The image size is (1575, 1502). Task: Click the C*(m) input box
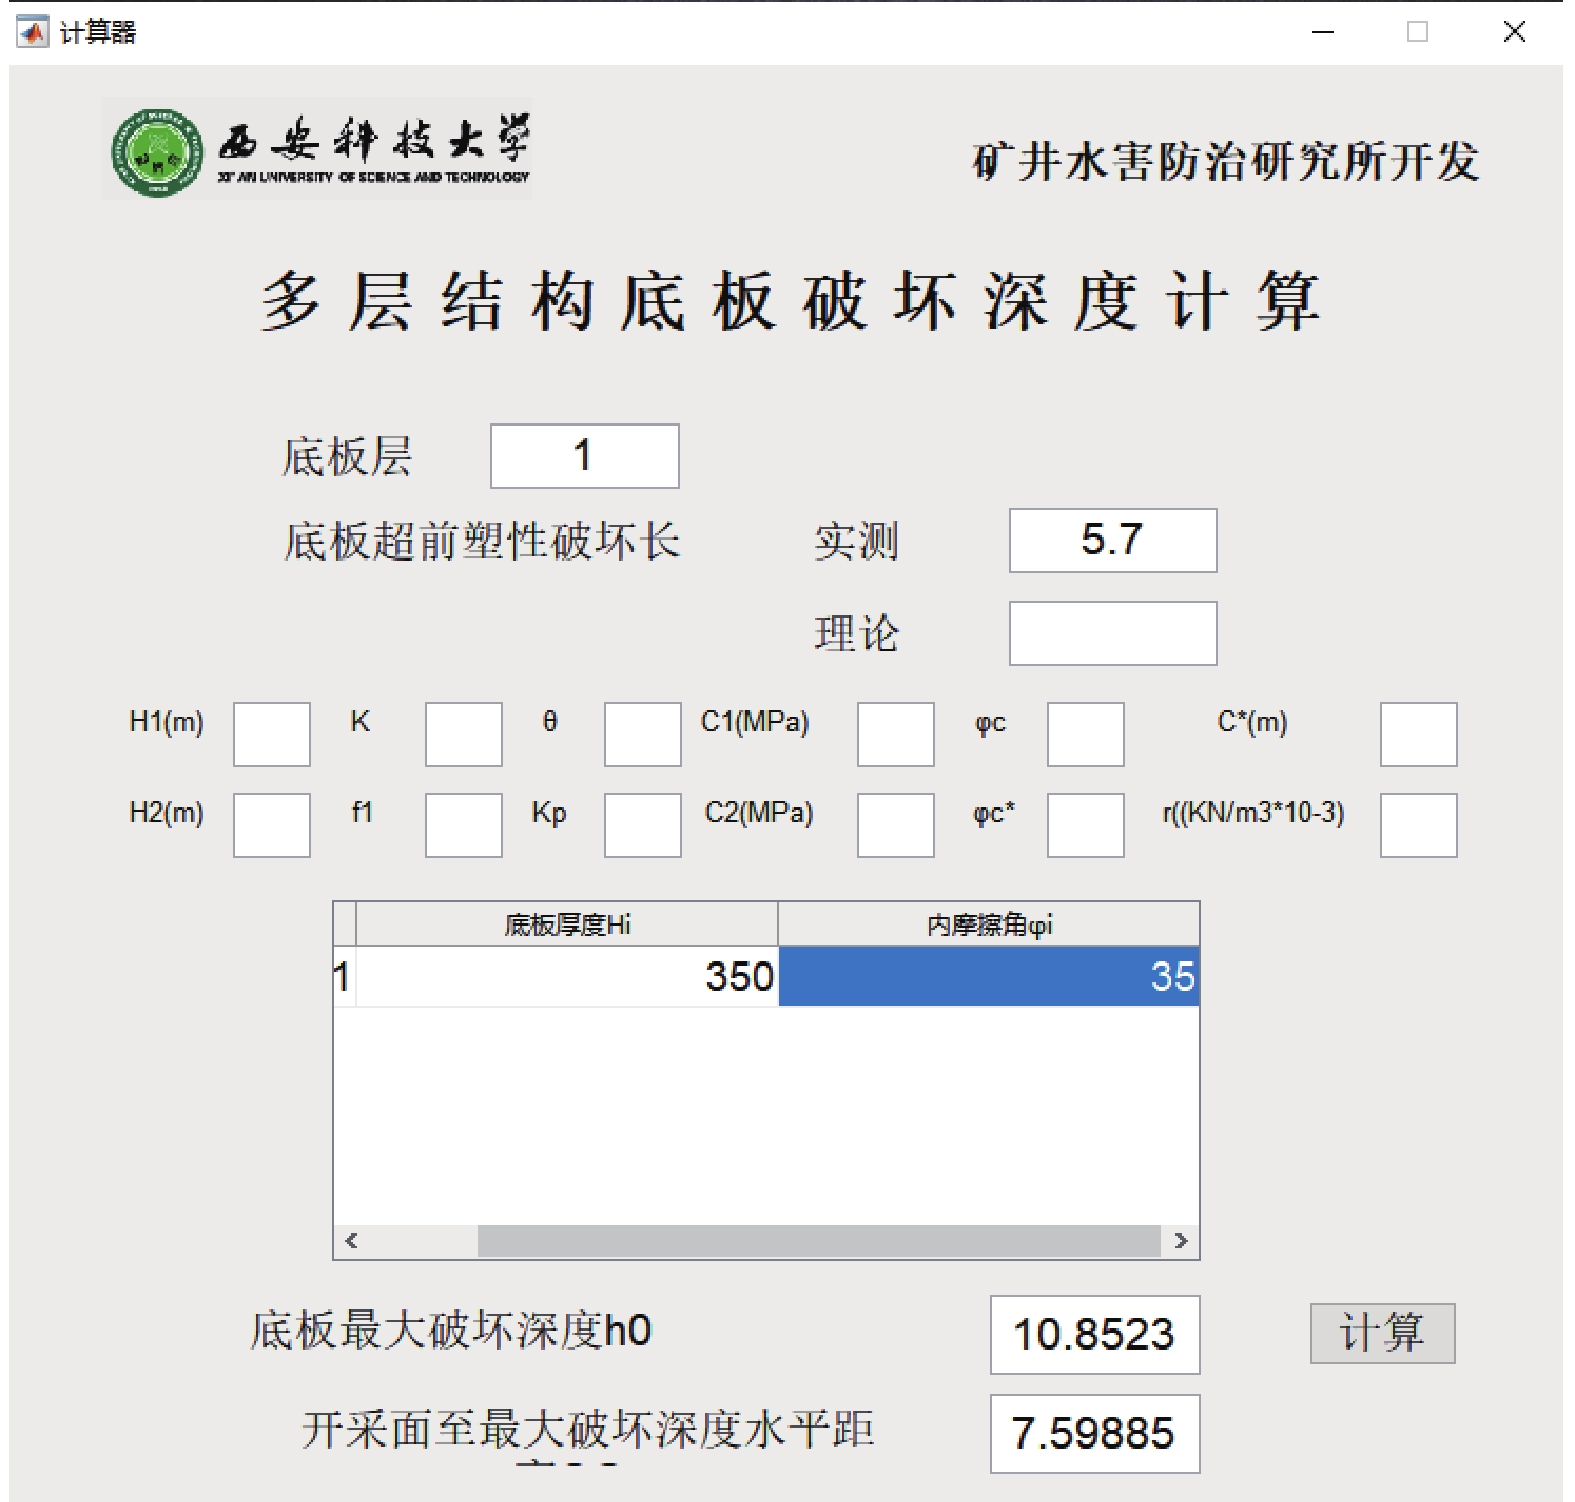(x=1418, y=734)
